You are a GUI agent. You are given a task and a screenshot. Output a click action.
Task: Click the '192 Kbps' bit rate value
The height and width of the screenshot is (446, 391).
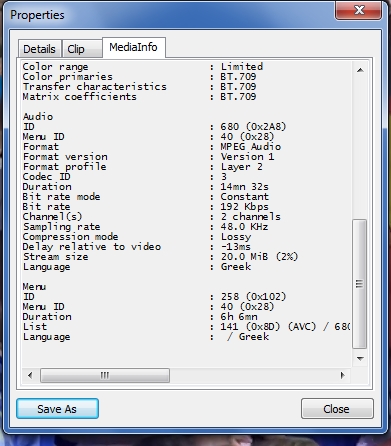pyautogui.click(x=244, y=207)
